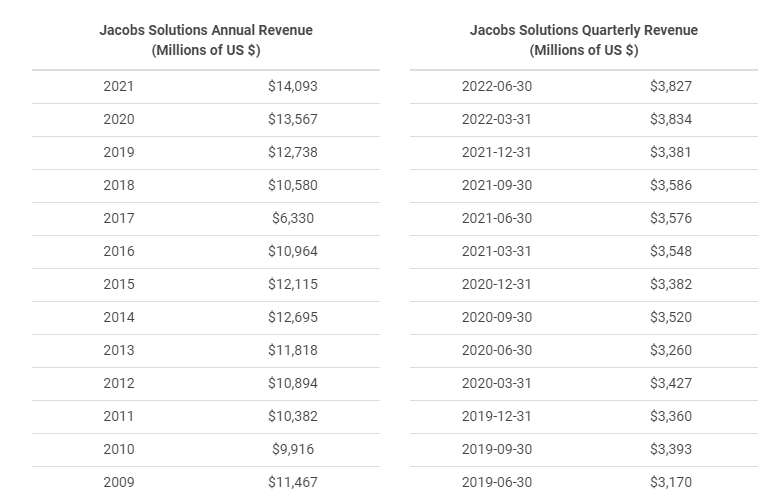Click the $6,330 revenue figure
This screenshot has width=777, height=499.
click(292, 218)
